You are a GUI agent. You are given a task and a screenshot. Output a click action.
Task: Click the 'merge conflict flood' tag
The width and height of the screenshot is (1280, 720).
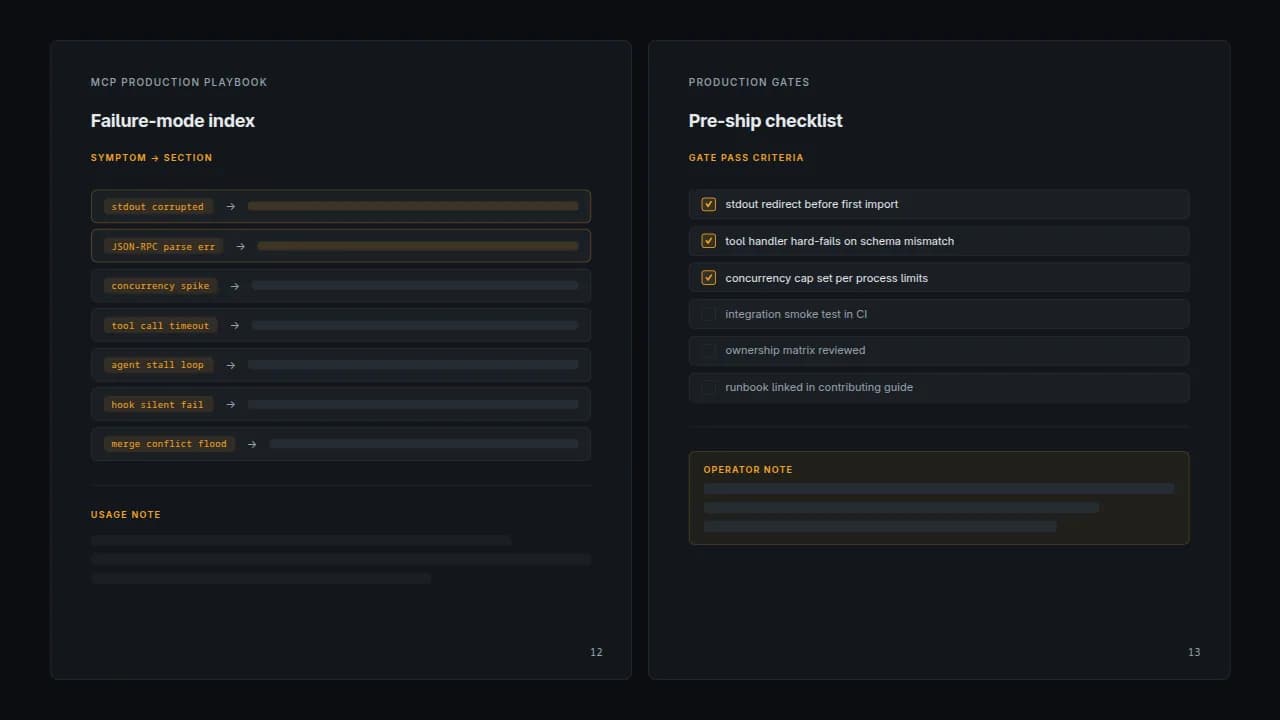169,444
